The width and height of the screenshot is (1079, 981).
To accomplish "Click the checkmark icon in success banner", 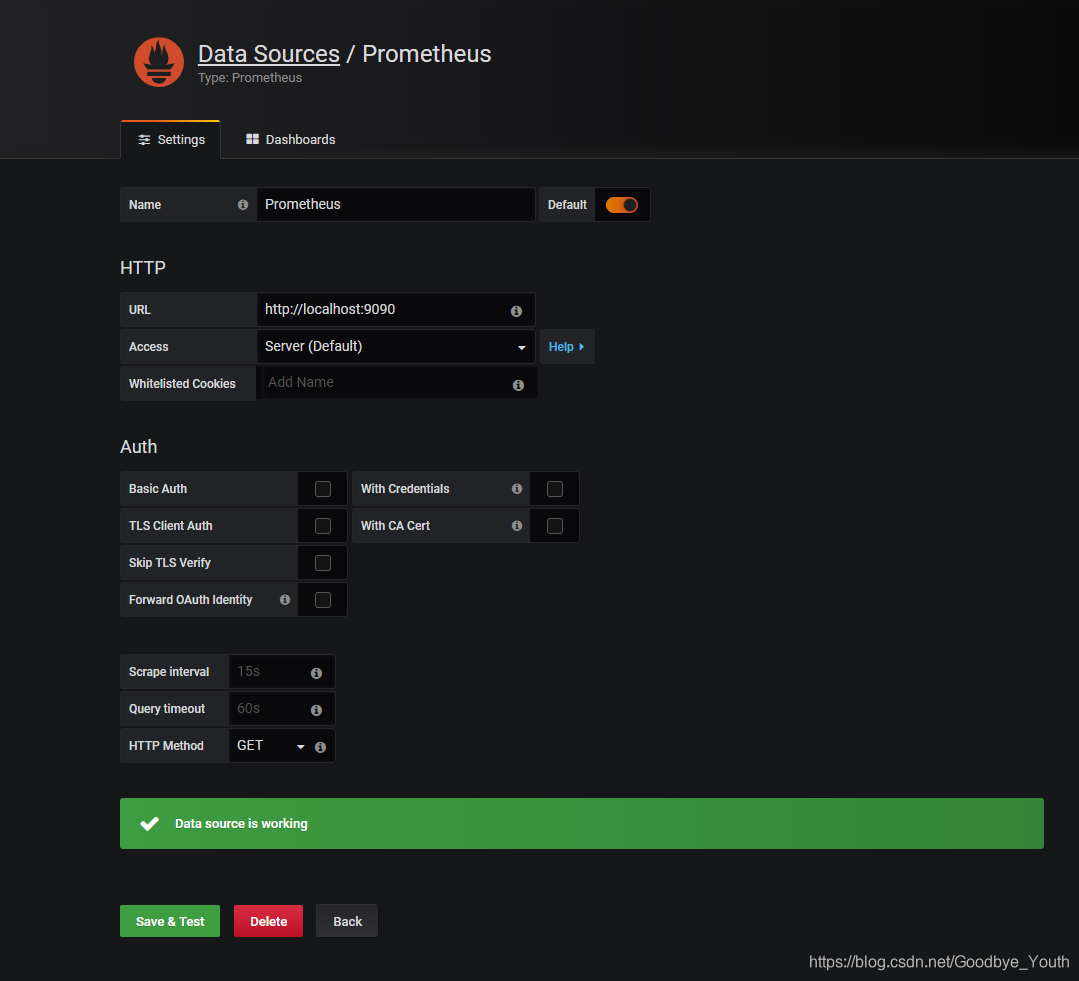I will tap(149, 823).
